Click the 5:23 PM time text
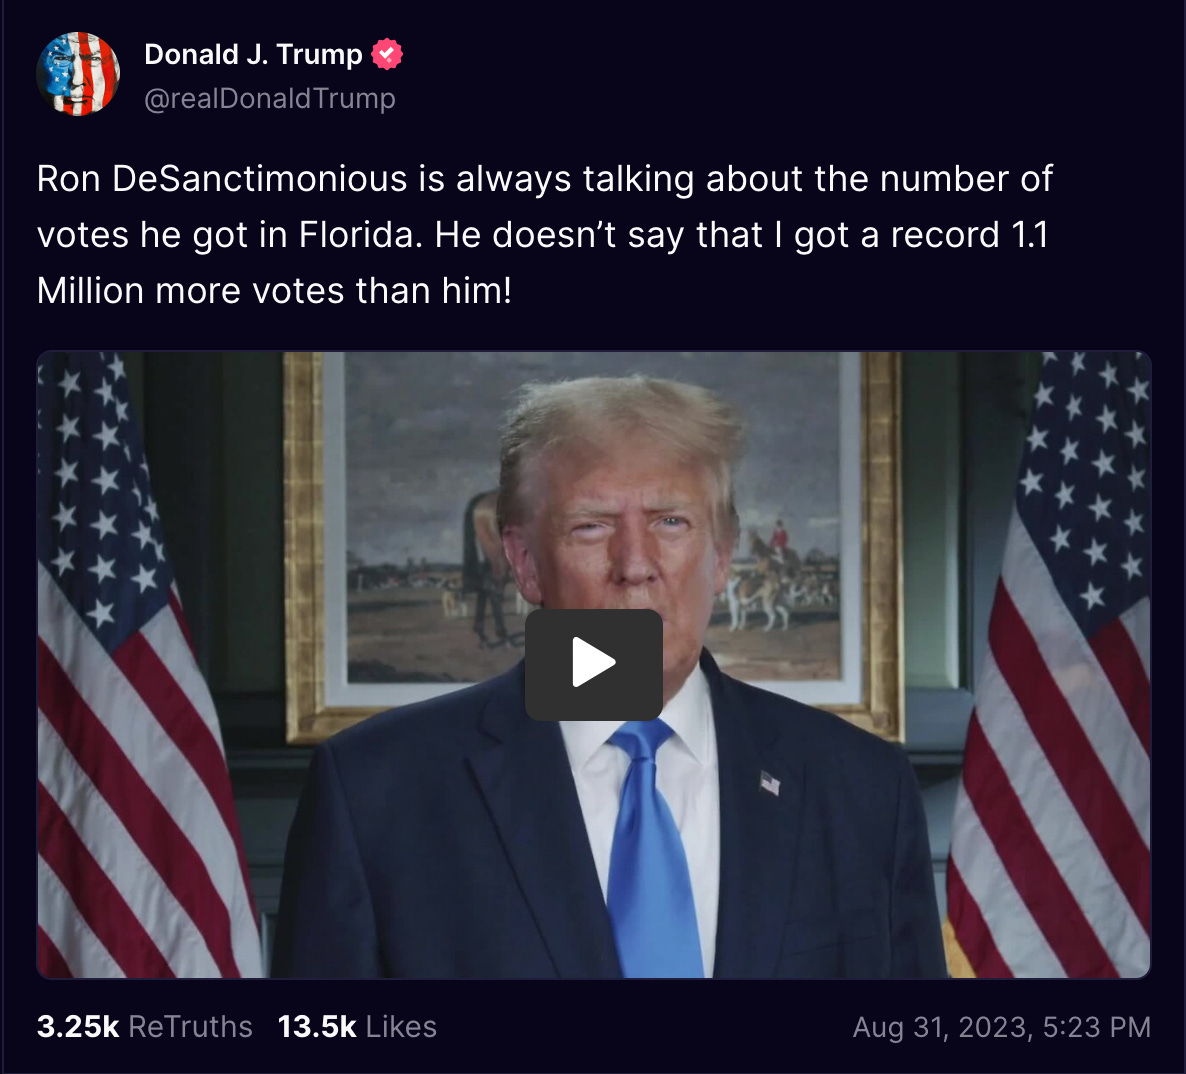Image resolution: width=1186 pixels, height=1074 pixels. (x=1097, y=1027)
